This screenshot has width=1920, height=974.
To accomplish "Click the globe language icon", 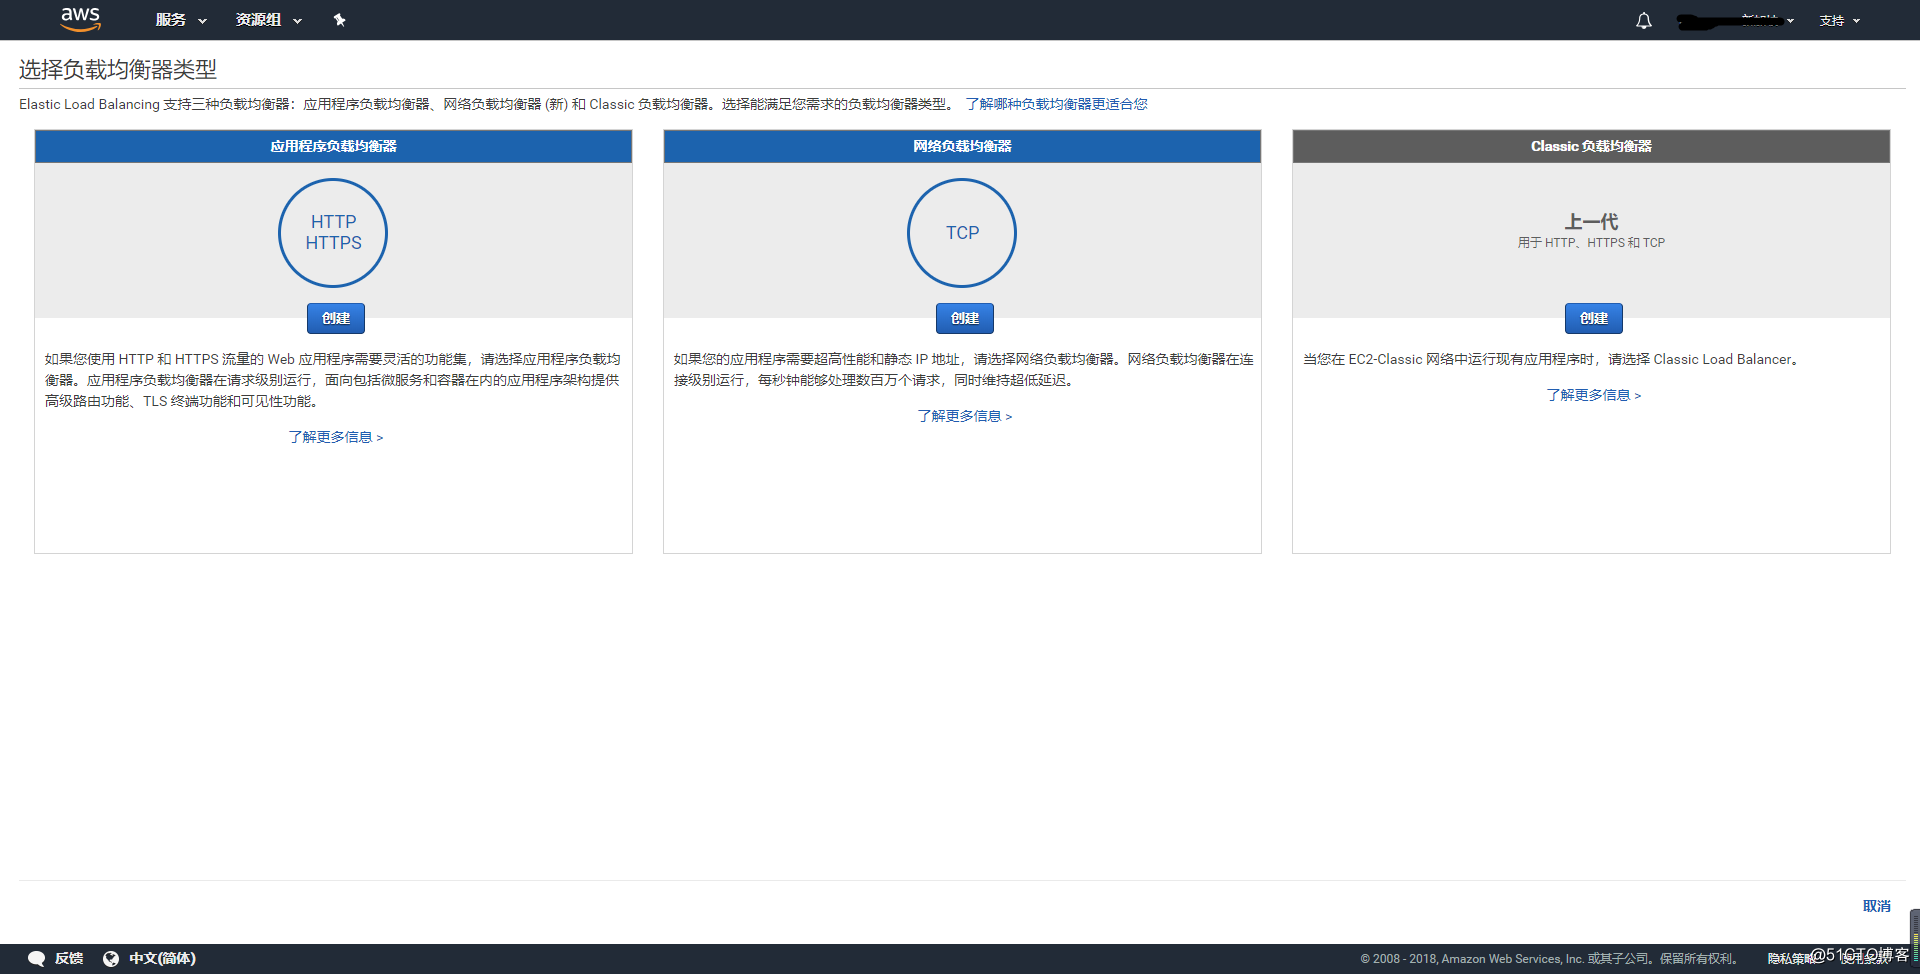I will (111, 958).
